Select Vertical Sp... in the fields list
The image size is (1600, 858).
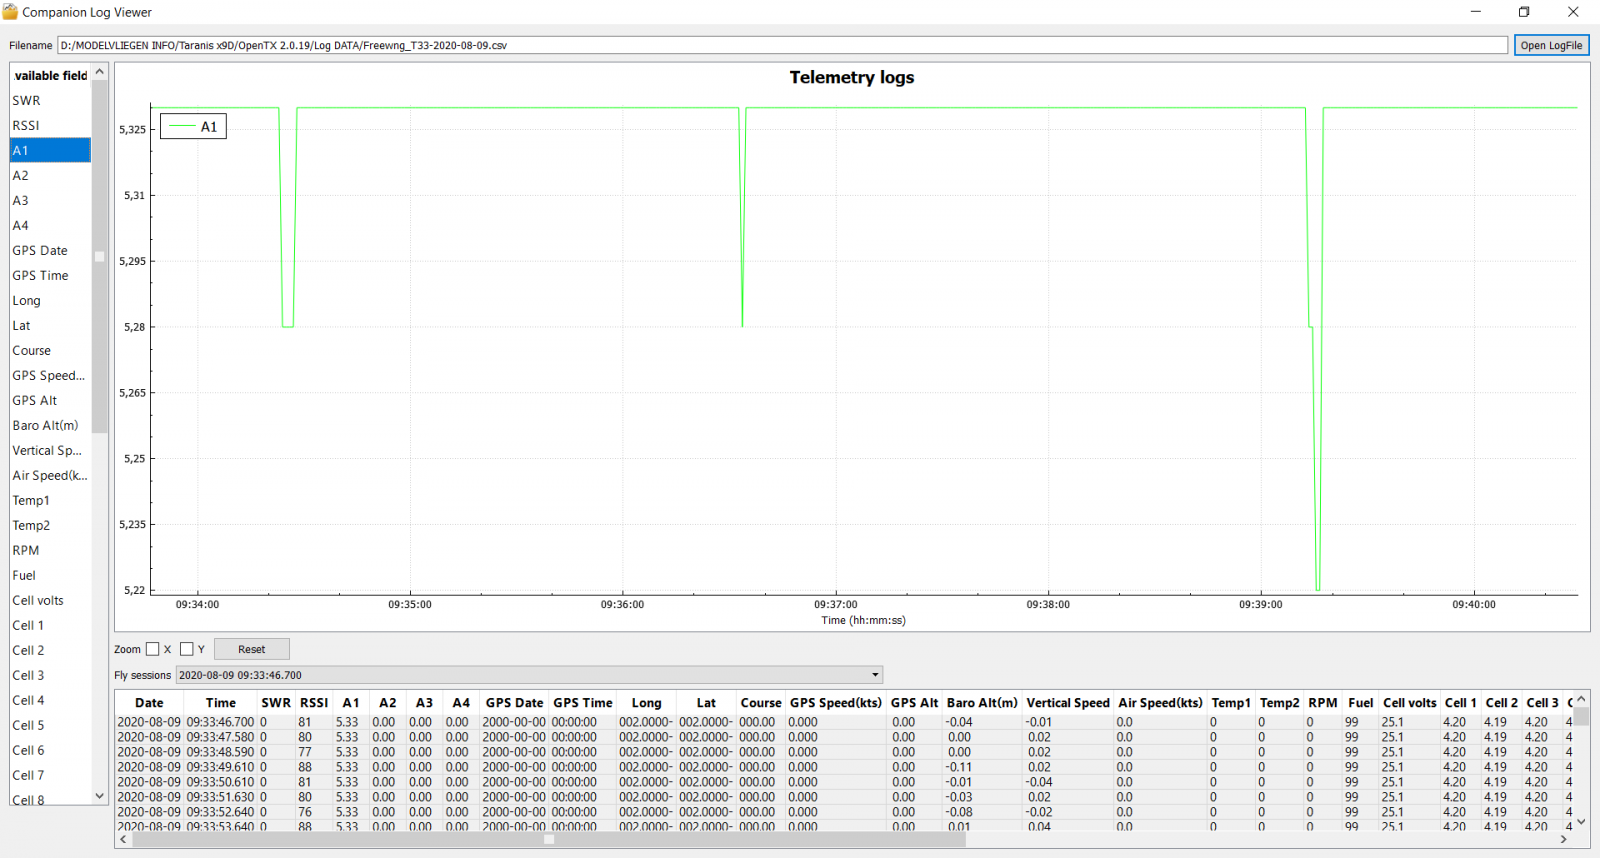50,450
